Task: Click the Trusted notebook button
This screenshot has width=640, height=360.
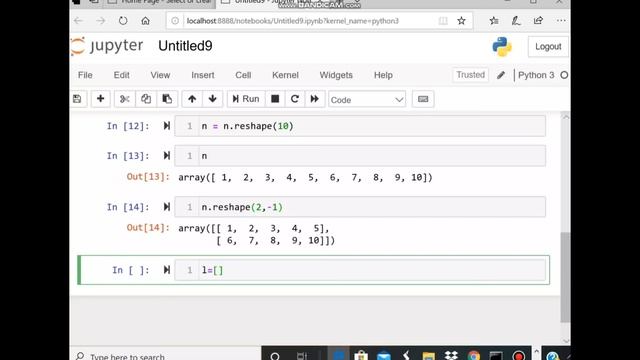Action: pos(471,75)
